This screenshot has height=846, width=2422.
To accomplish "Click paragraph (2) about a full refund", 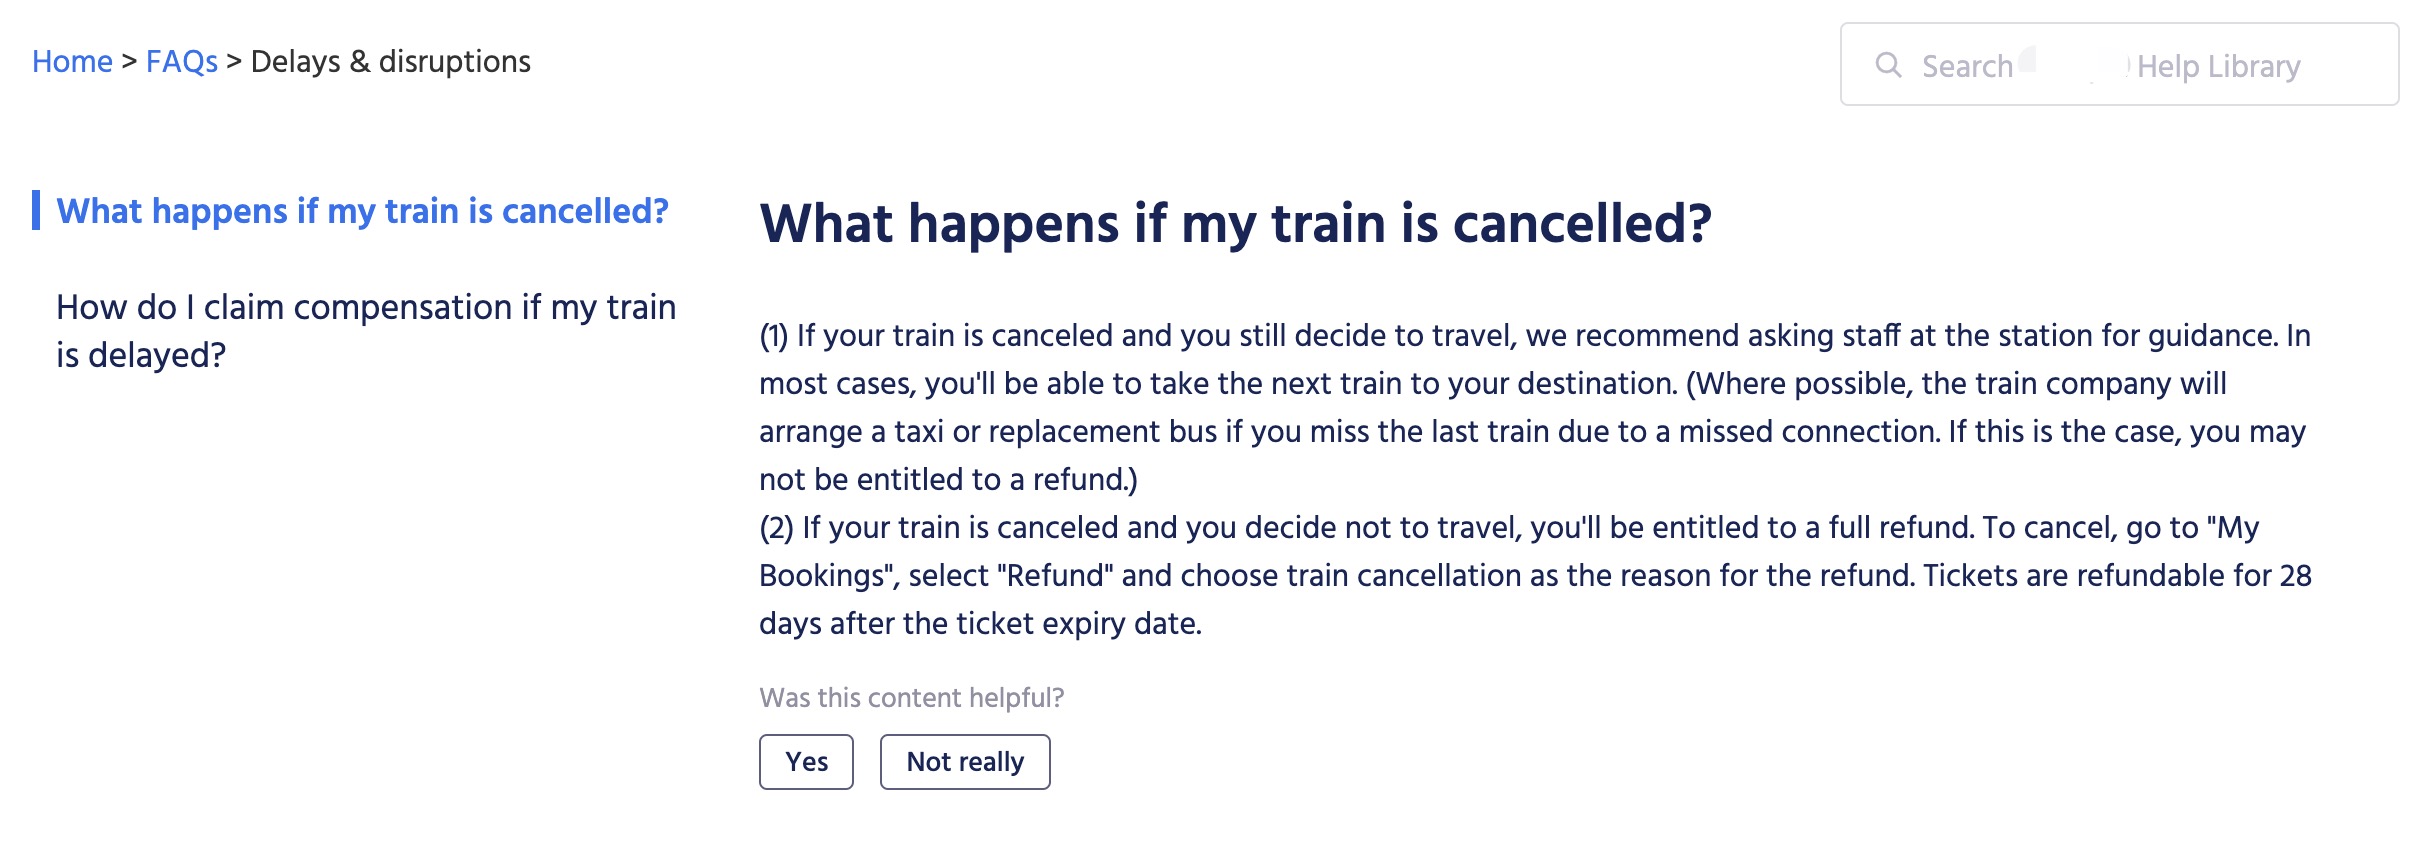I will (1535, 575).
